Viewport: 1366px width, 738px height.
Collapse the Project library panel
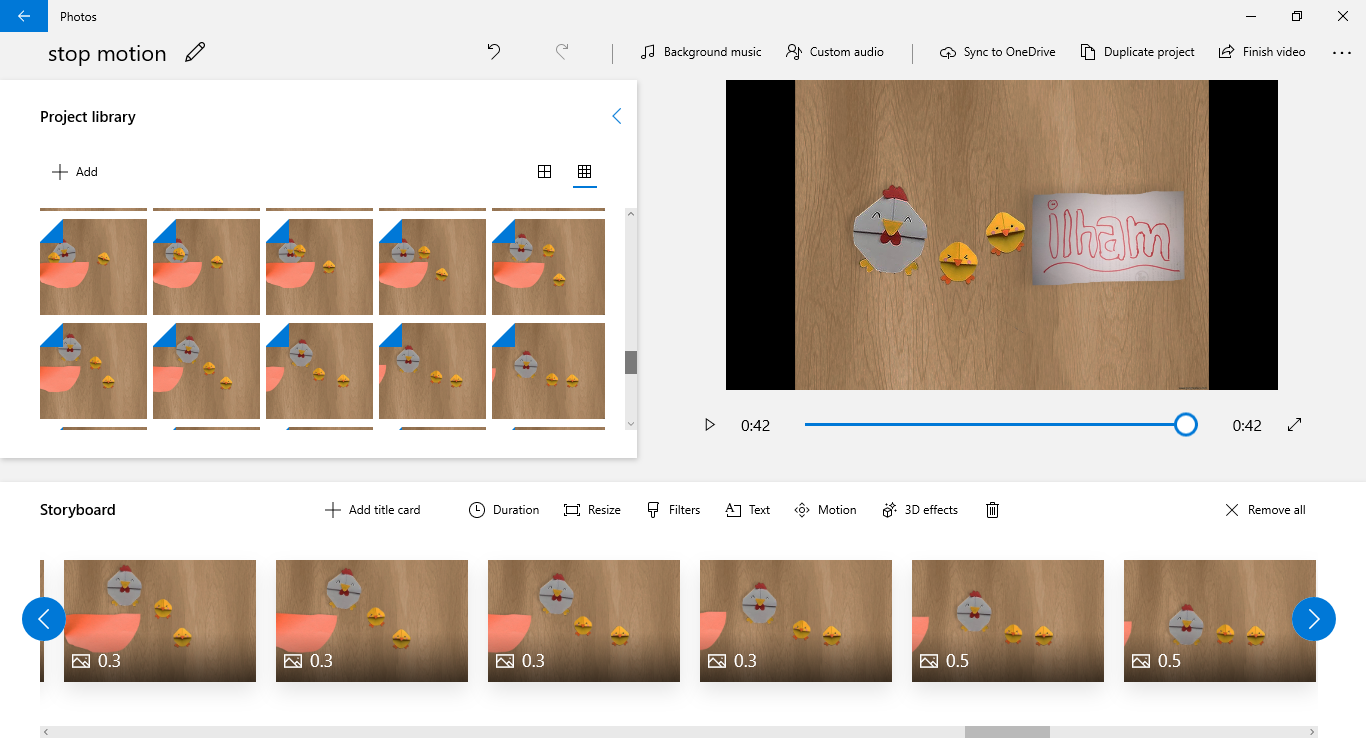pos(616,117)
